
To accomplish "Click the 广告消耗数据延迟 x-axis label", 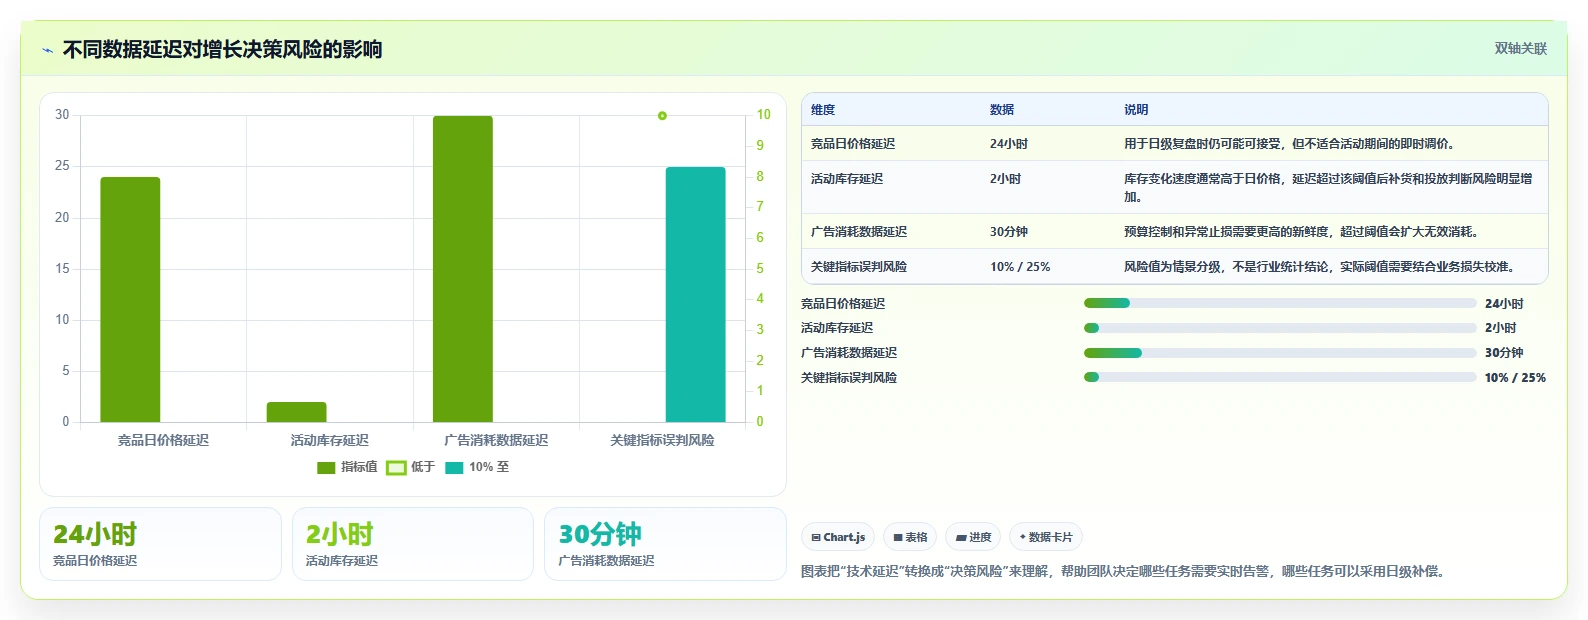I will click(496, 440).
